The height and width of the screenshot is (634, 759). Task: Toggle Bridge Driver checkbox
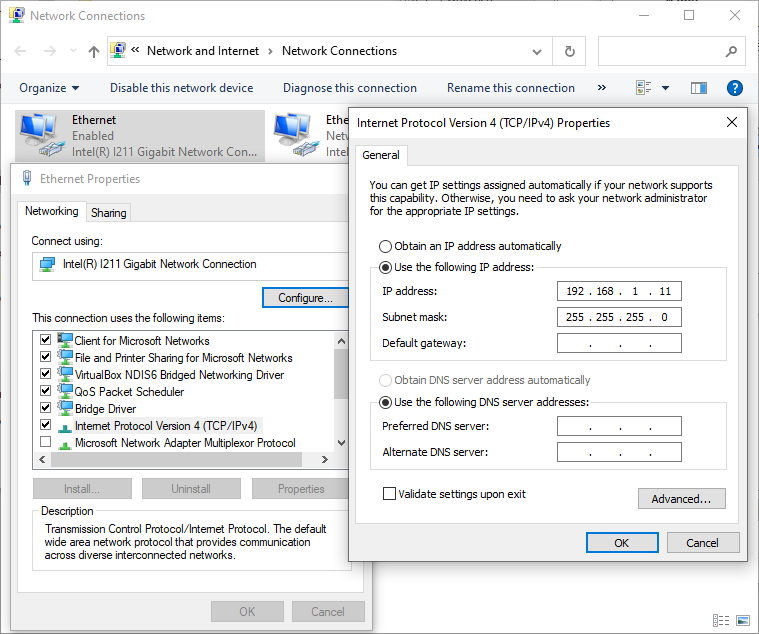46,408
